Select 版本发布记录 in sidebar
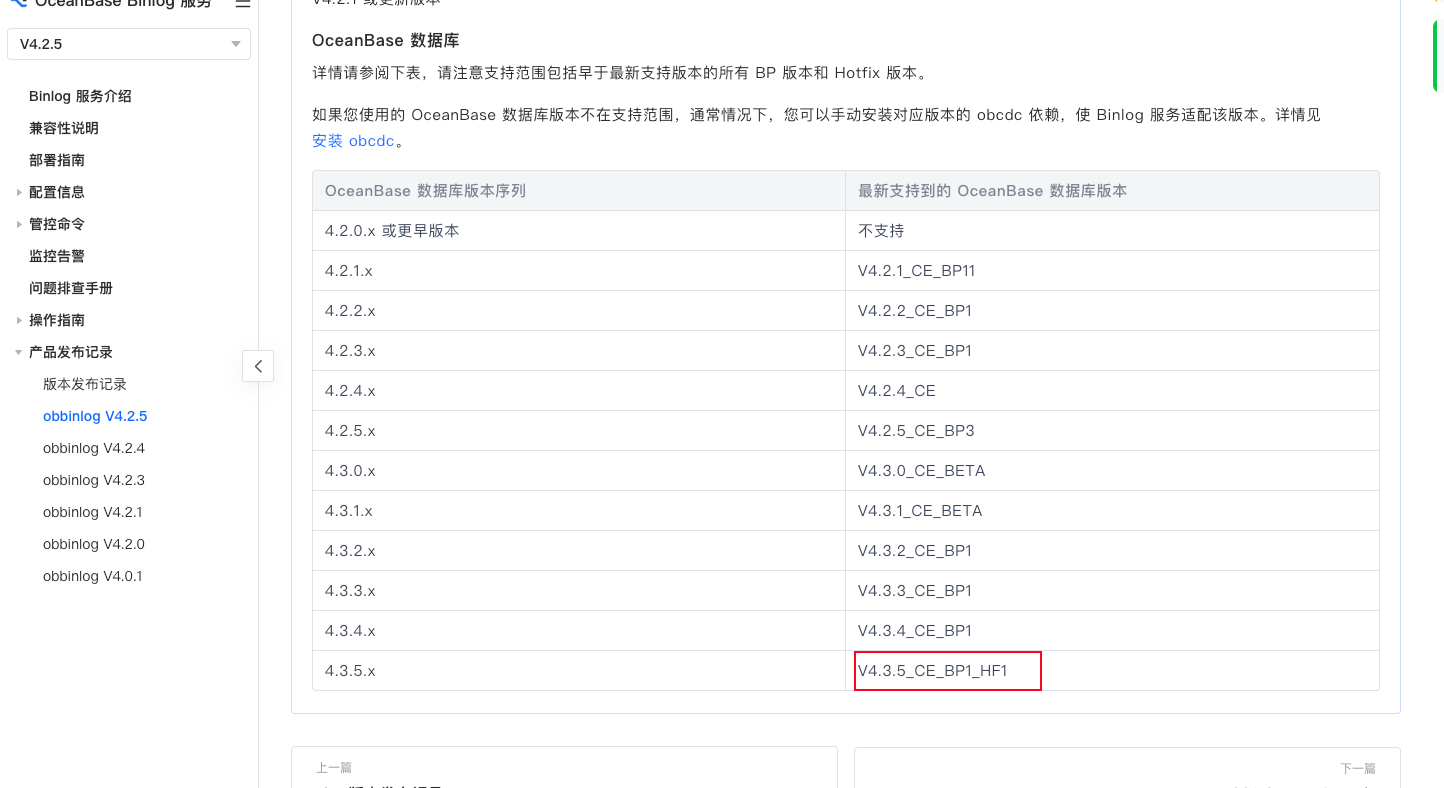Viewport: 1444px width, 788px height. pyautogui.click(x=85, y=384)
